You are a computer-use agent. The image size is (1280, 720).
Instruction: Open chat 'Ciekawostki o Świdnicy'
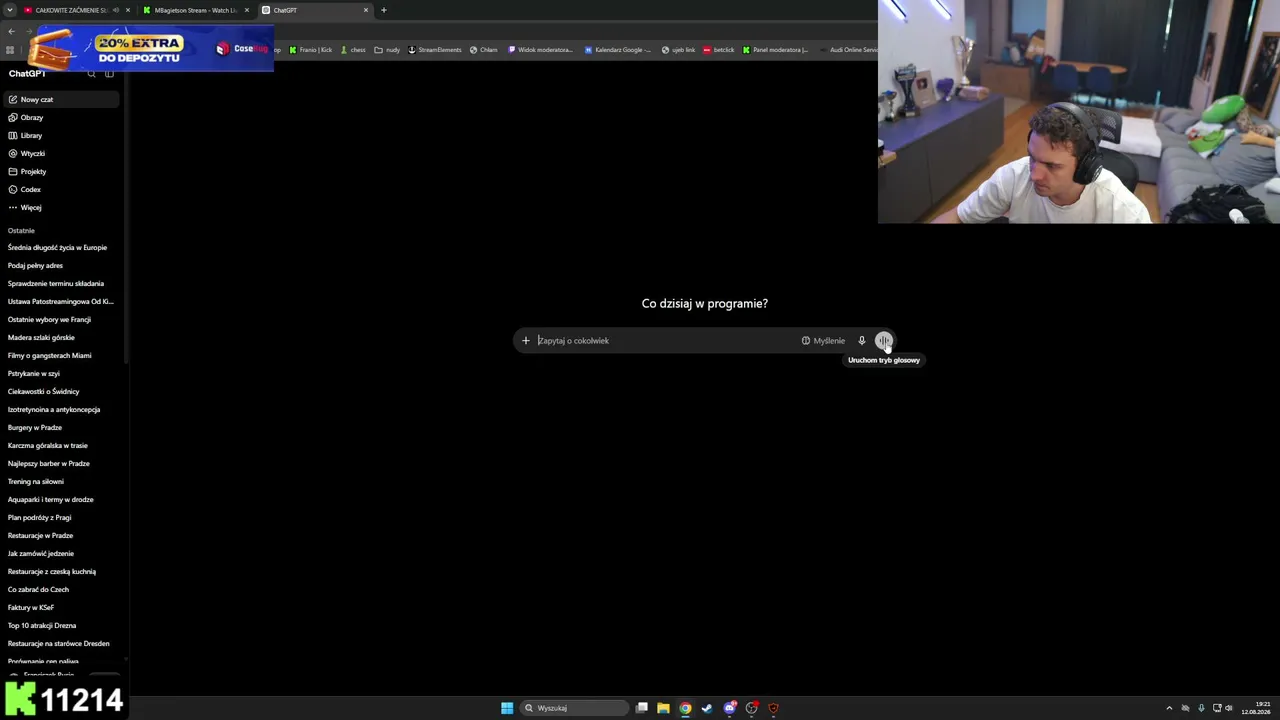[61, 392]
